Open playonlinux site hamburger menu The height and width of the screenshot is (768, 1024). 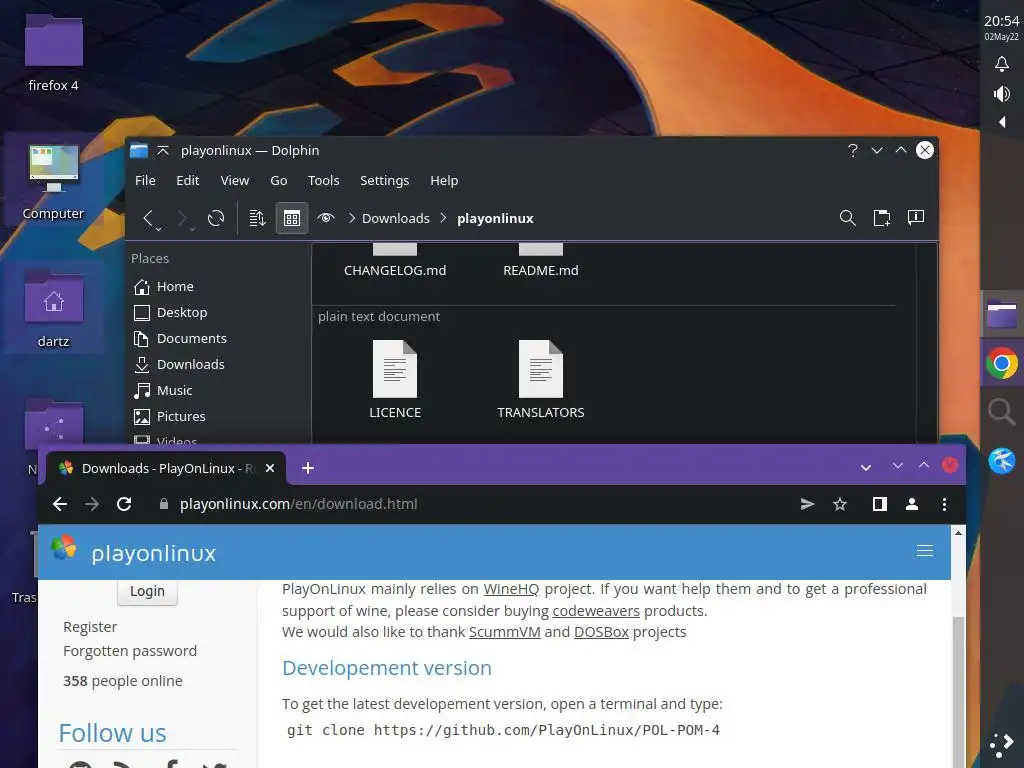tap(925, 551)
